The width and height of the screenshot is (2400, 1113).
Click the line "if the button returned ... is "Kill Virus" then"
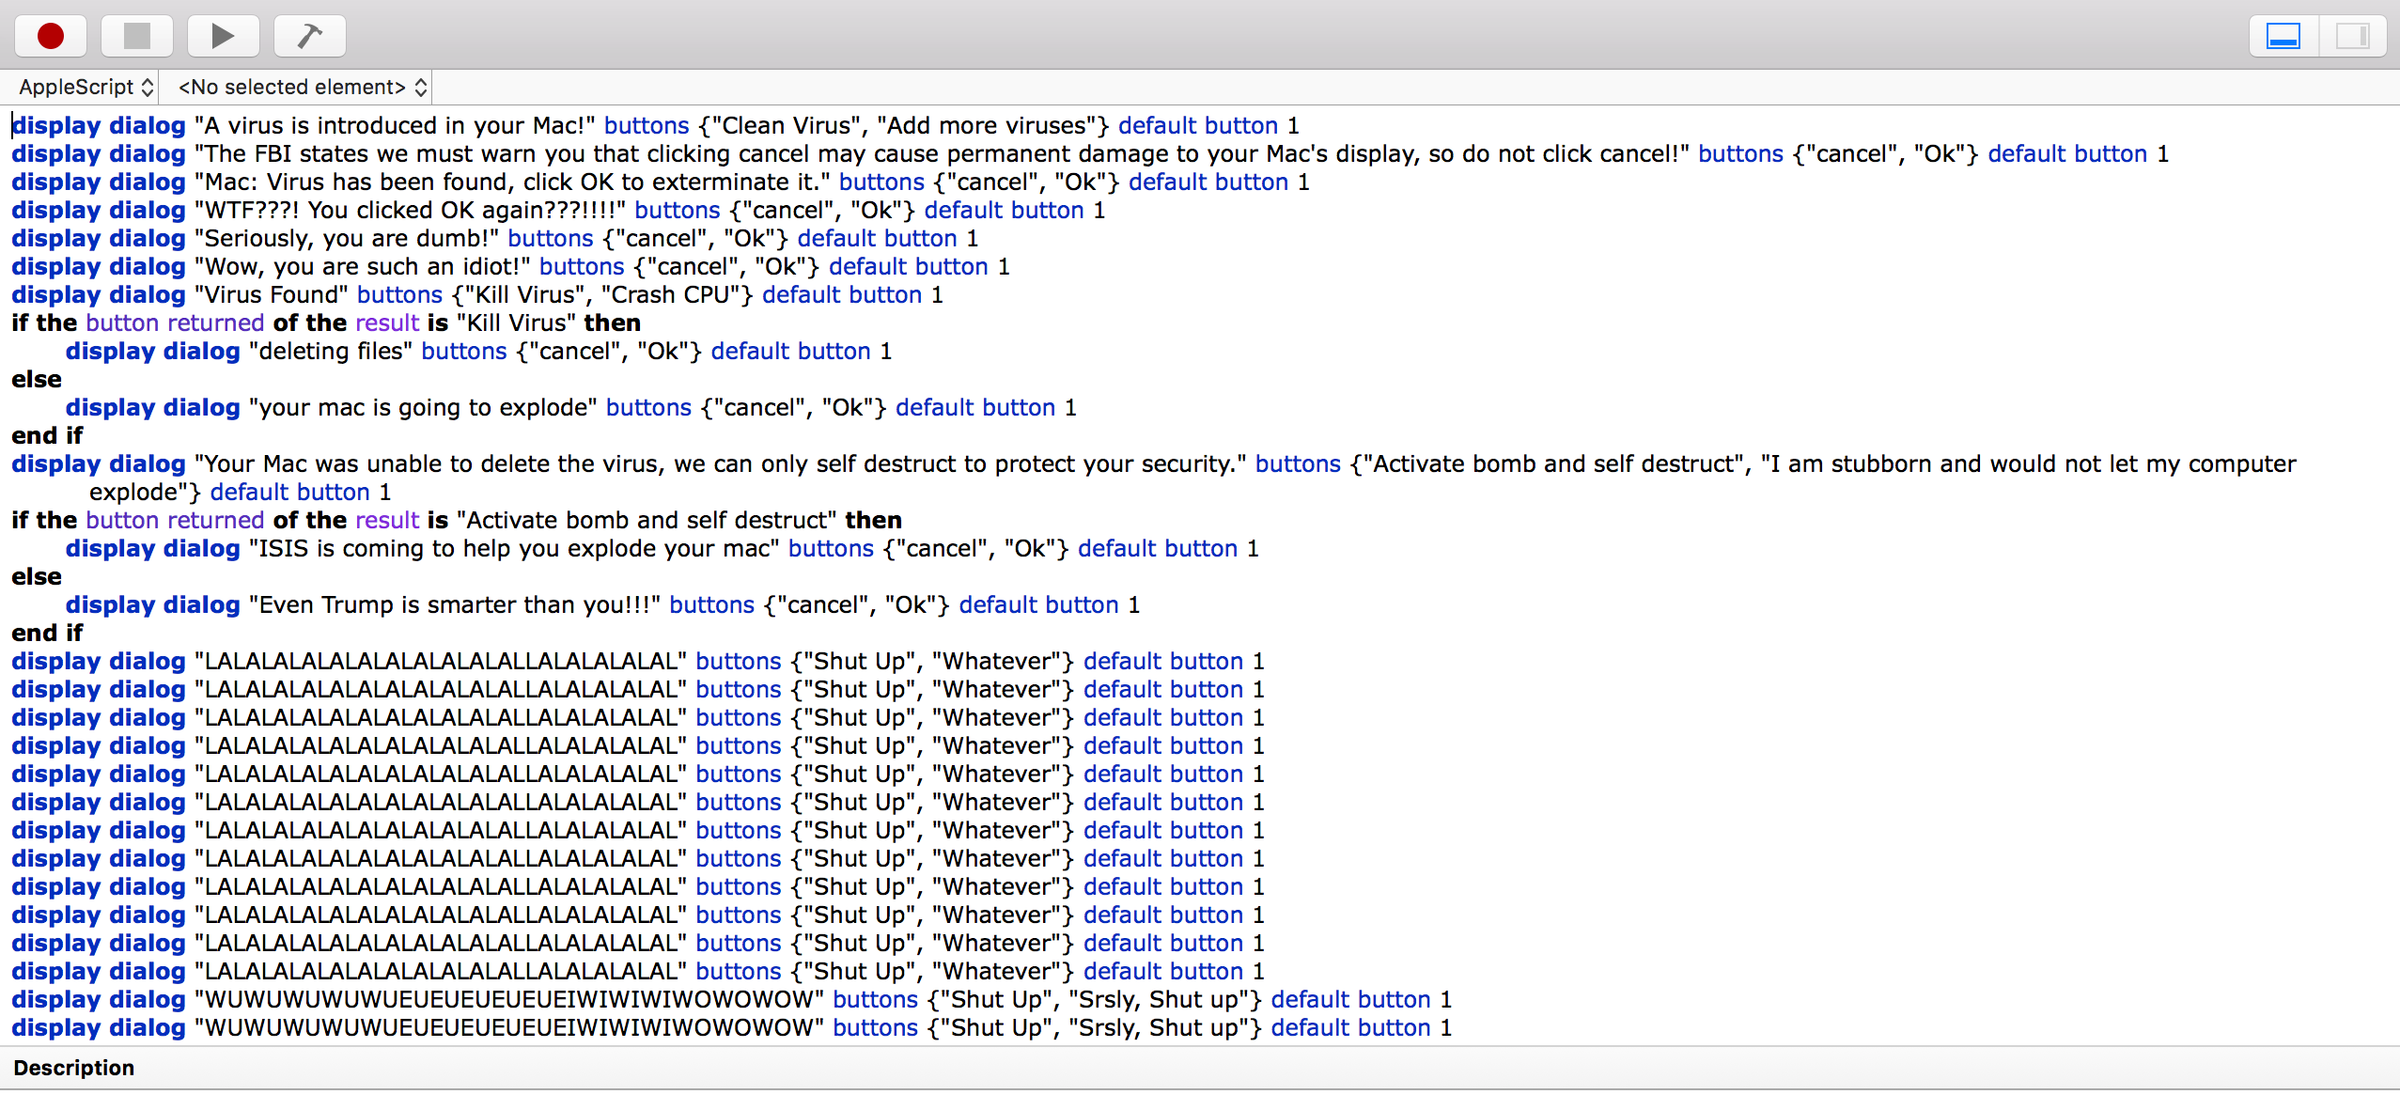coord(326,323)
